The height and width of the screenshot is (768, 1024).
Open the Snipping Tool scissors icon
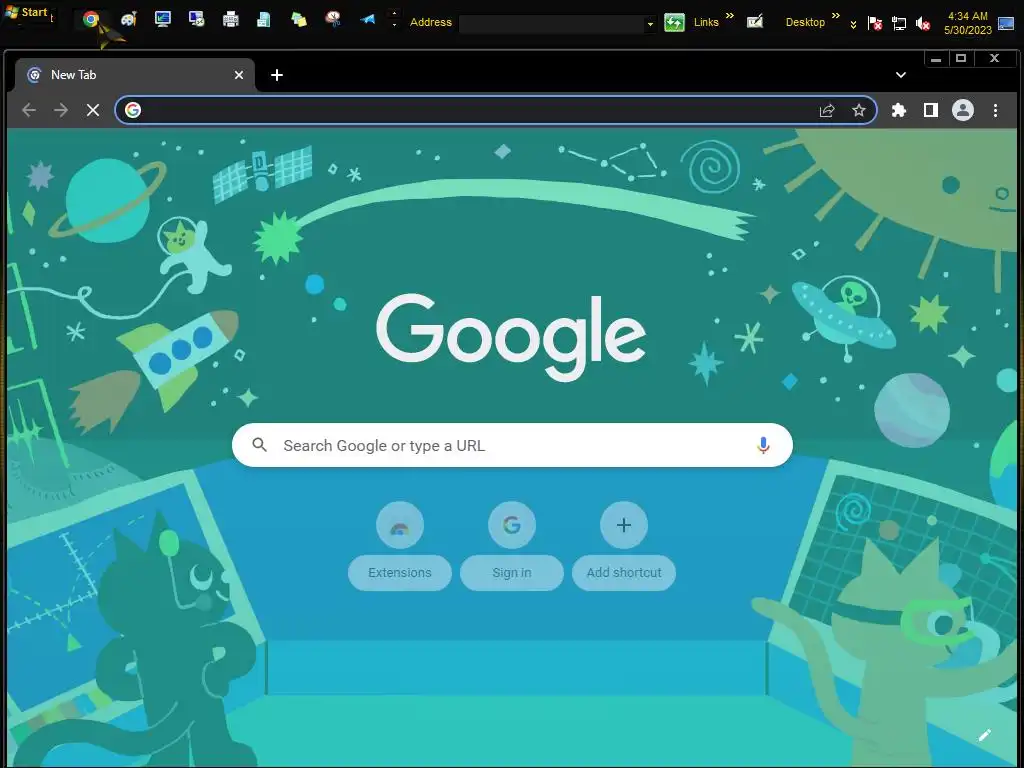click(x=333, y=19)
